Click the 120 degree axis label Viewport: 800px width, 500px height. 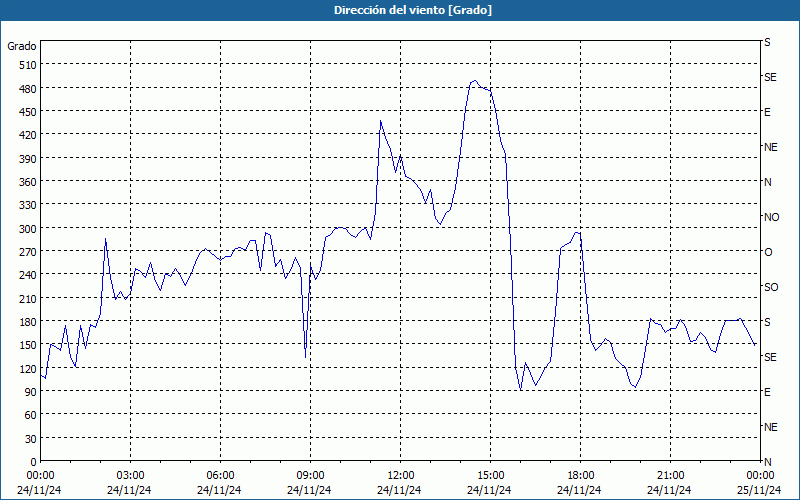[28, 368]
